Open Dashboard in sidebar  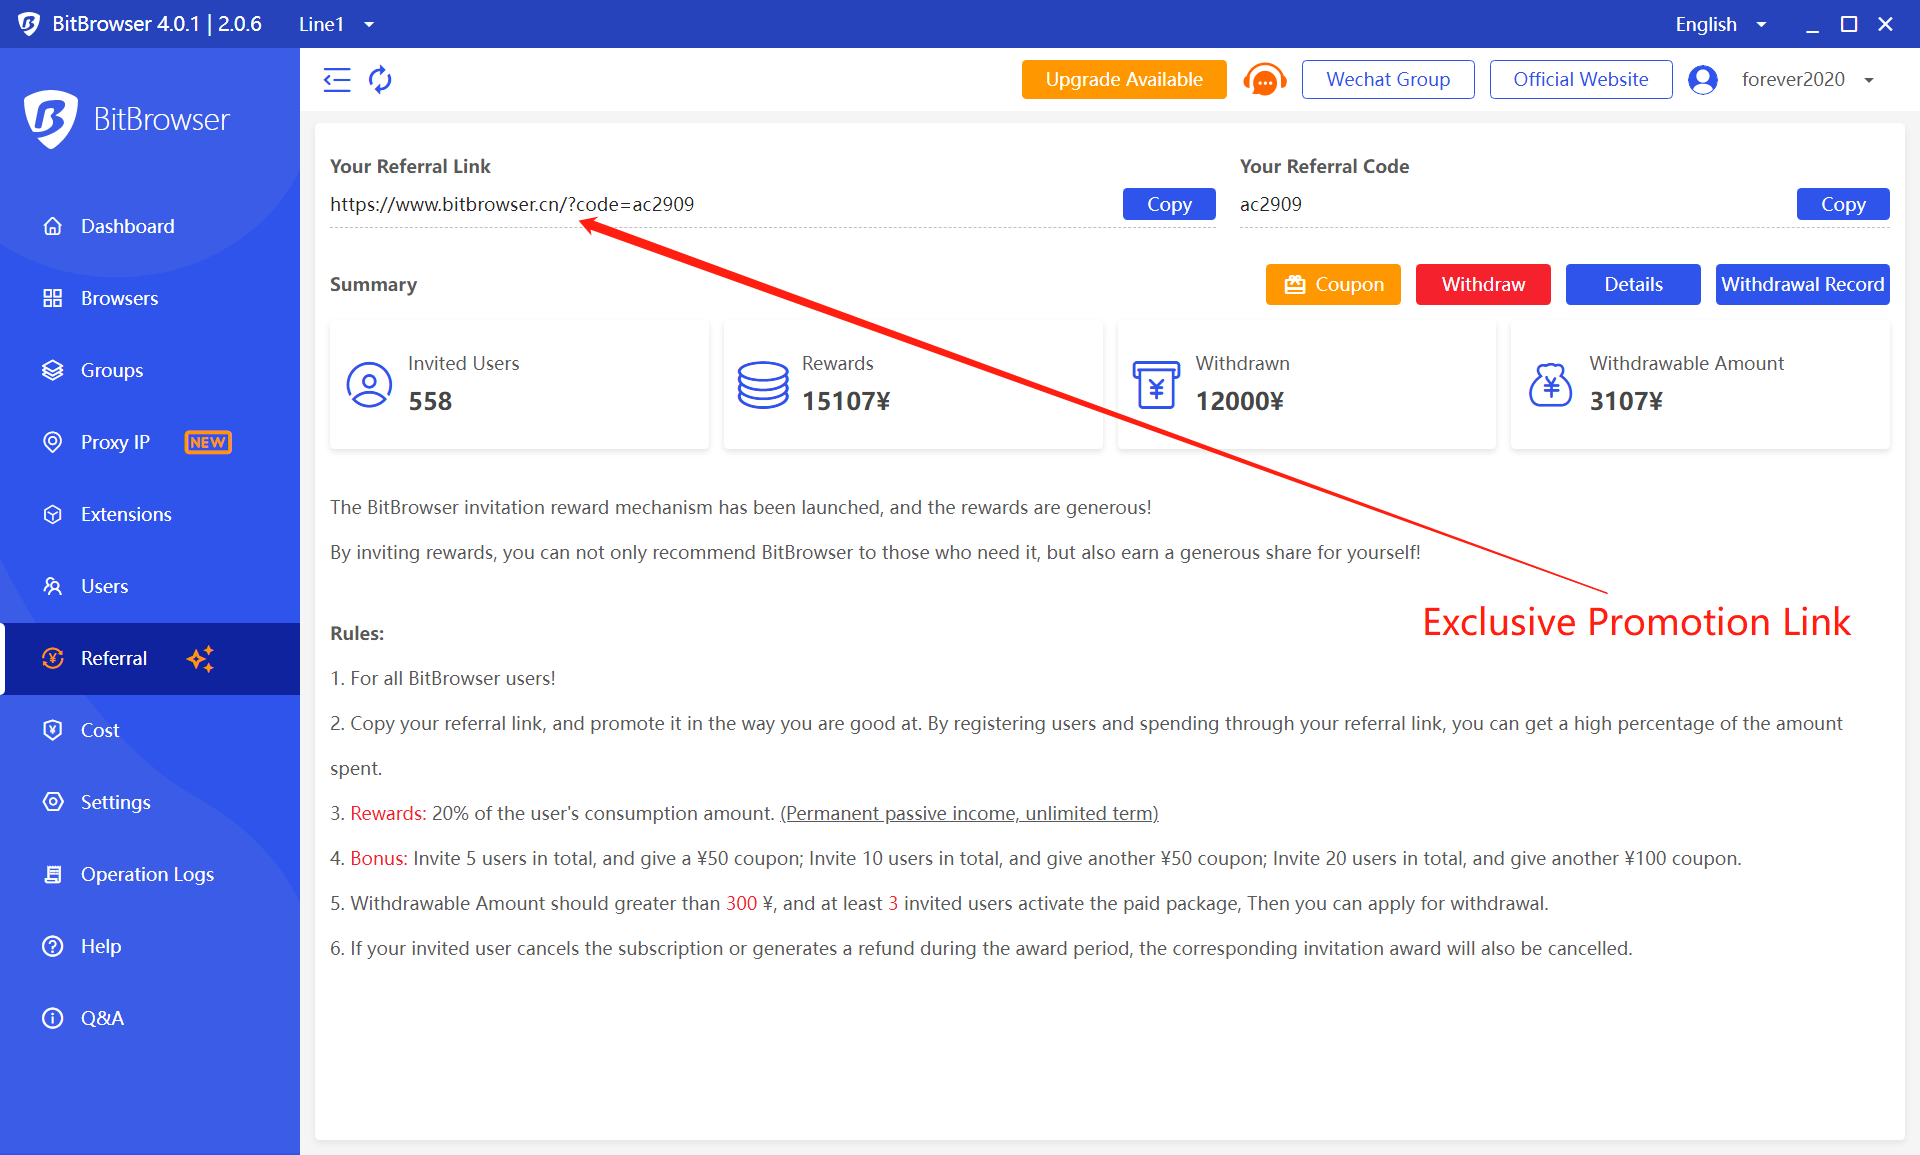150,226
